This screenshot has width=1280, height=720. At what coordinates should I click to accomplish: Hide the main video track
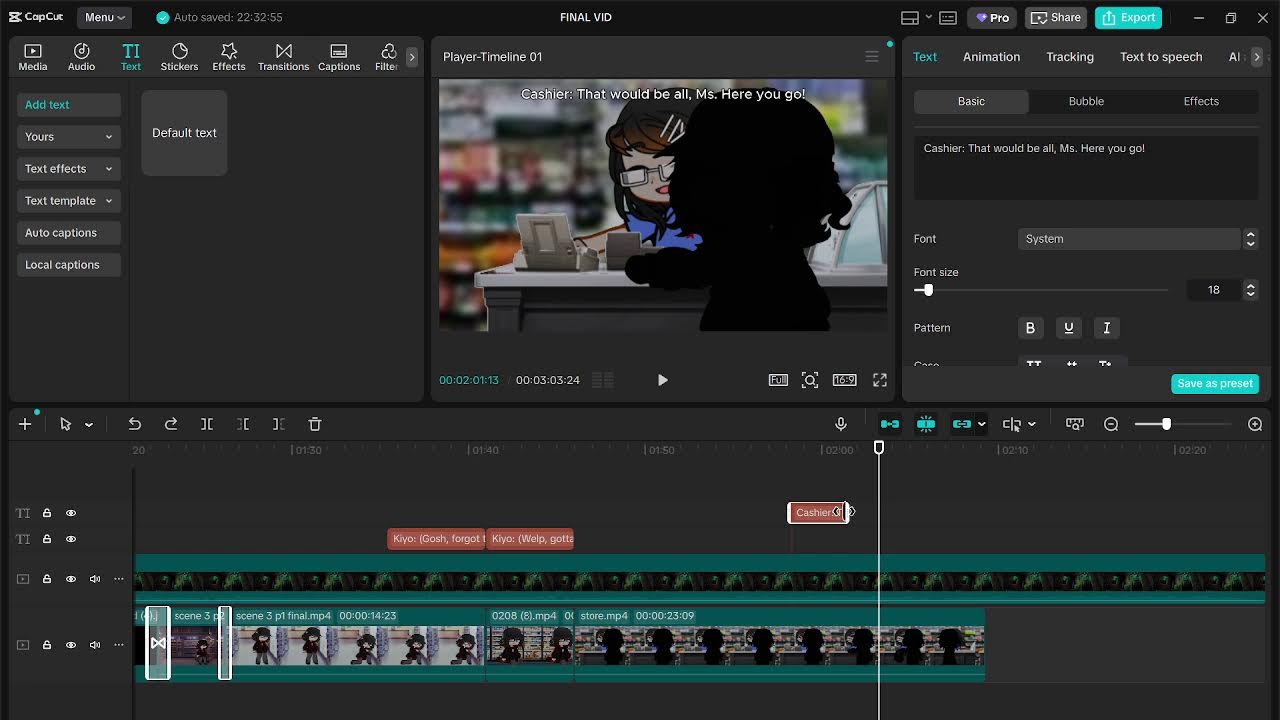(71, 645)
